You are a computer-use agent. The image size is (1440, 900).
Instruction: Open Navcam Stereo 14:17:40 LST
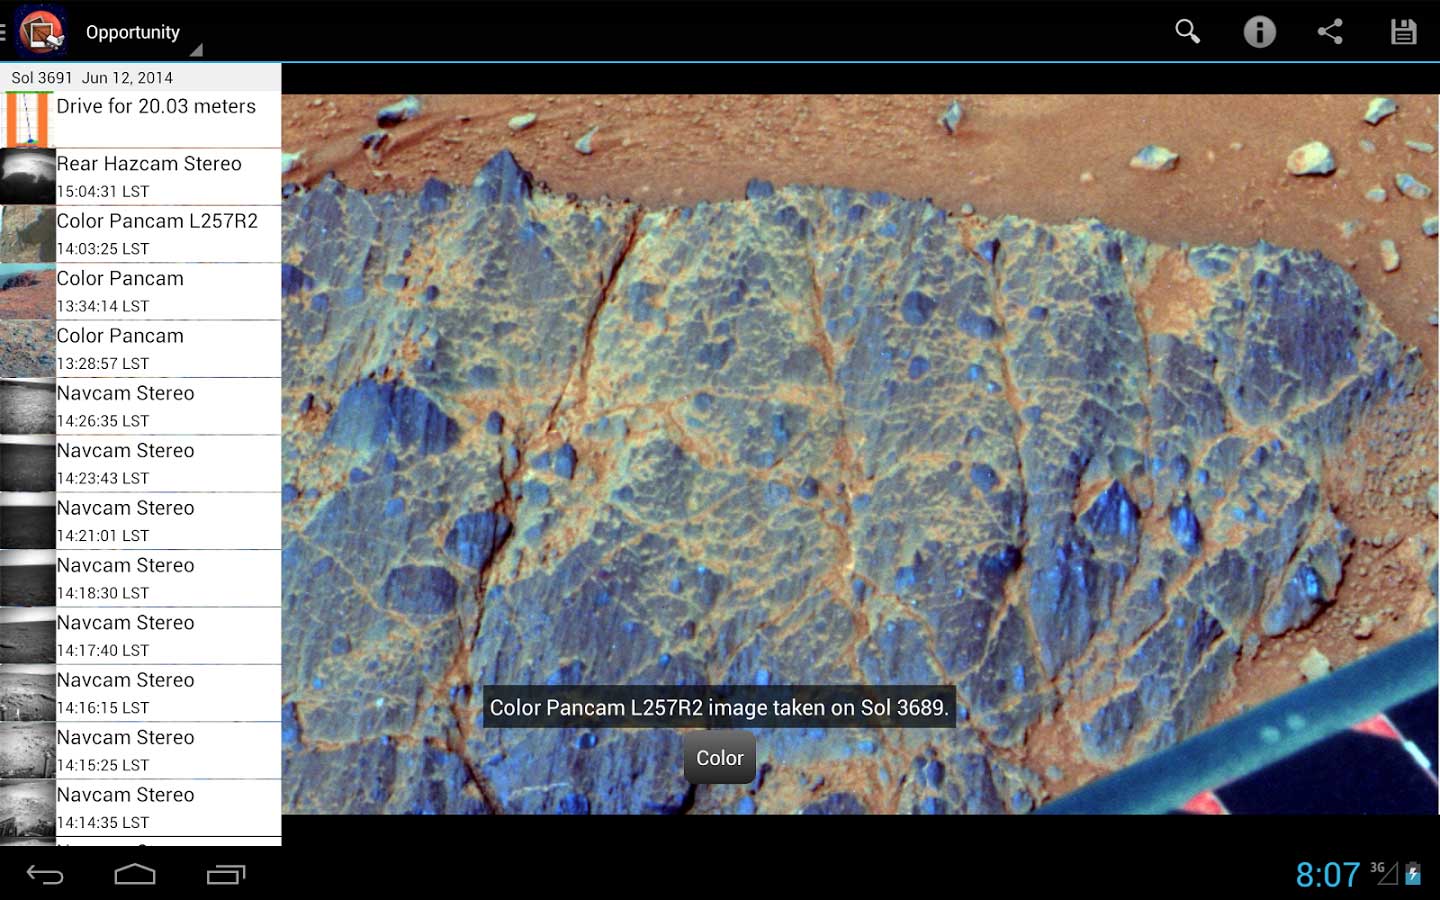pos(140,635)
